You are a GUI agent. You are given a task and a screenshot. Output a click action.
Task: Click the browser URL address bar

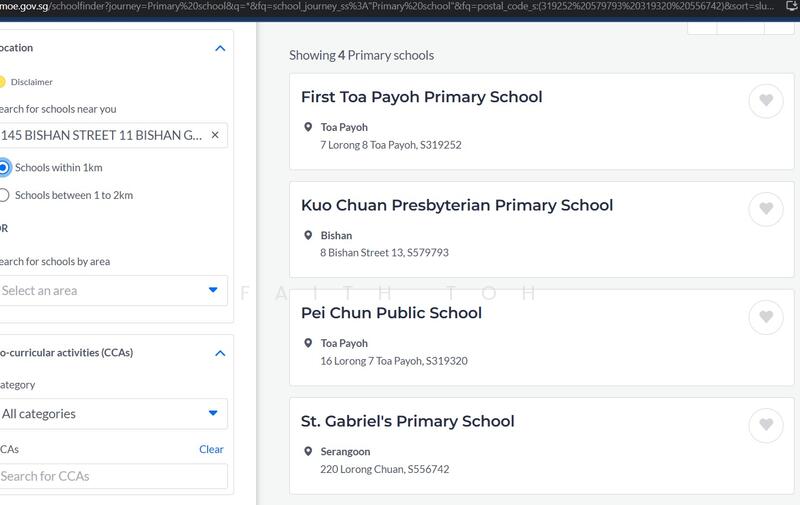(380, 6)
